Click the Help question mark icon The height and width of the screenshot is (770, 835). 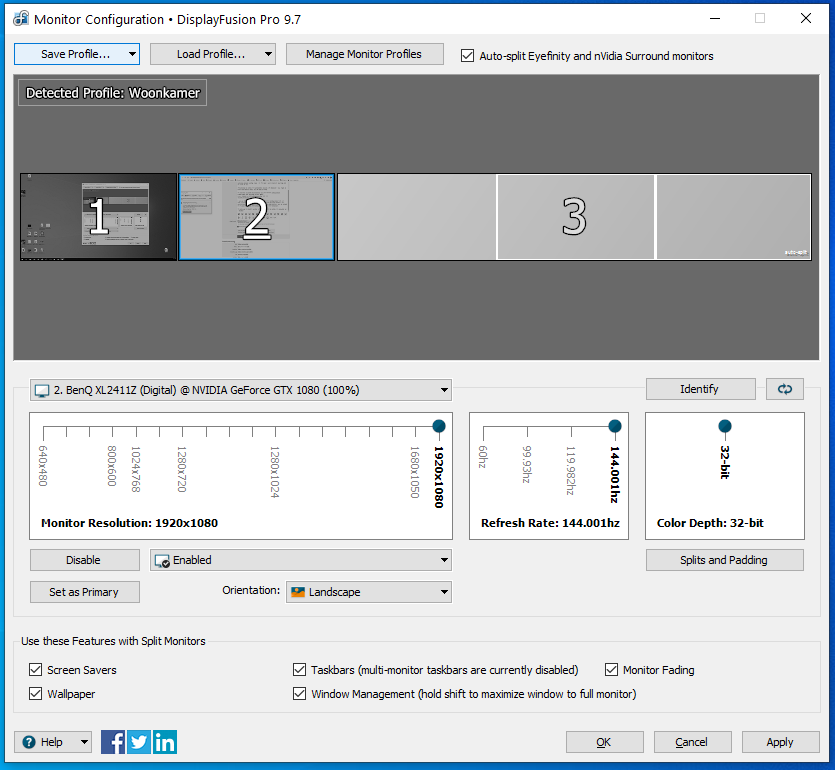(29, 742)
